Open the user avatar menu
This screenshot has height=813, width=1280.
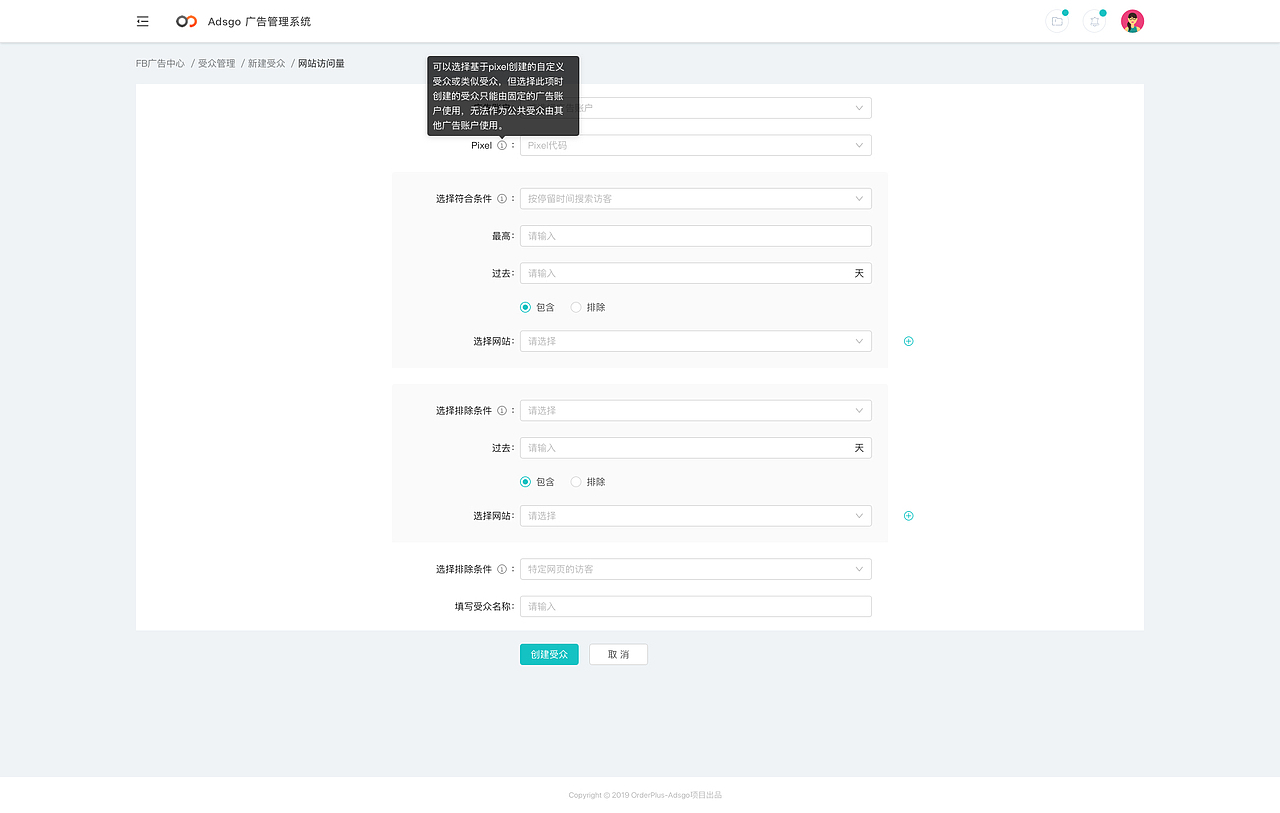click(1132, 21)
